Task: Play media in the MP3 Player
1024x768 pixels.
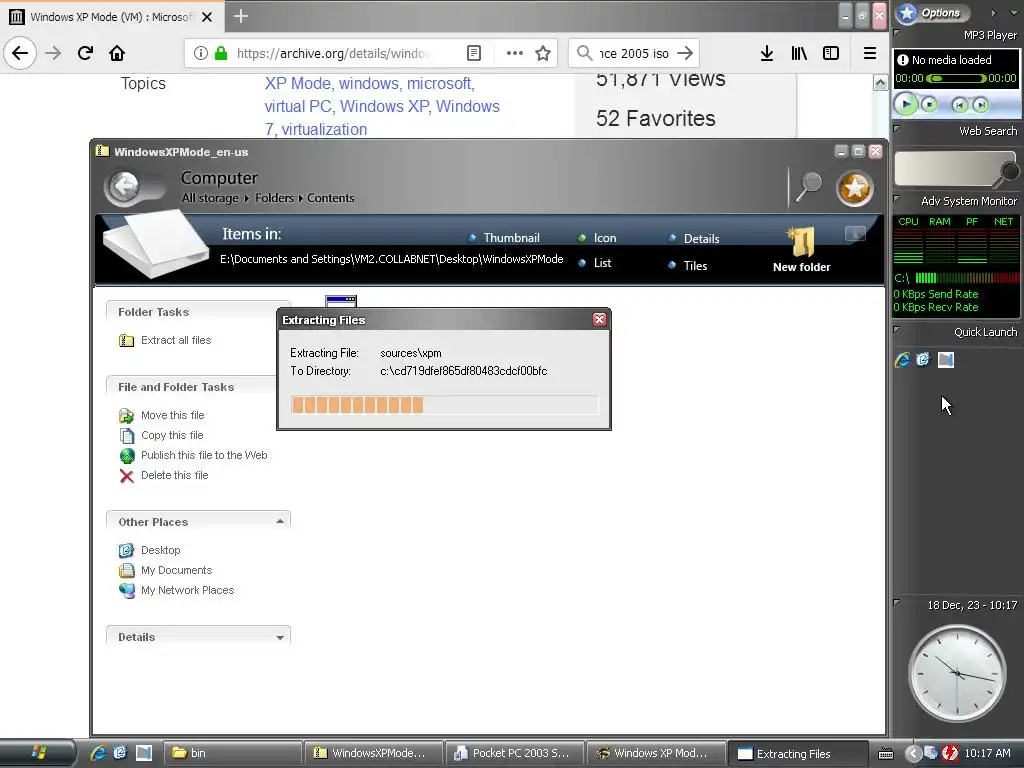Action: (x=905, y=104)
